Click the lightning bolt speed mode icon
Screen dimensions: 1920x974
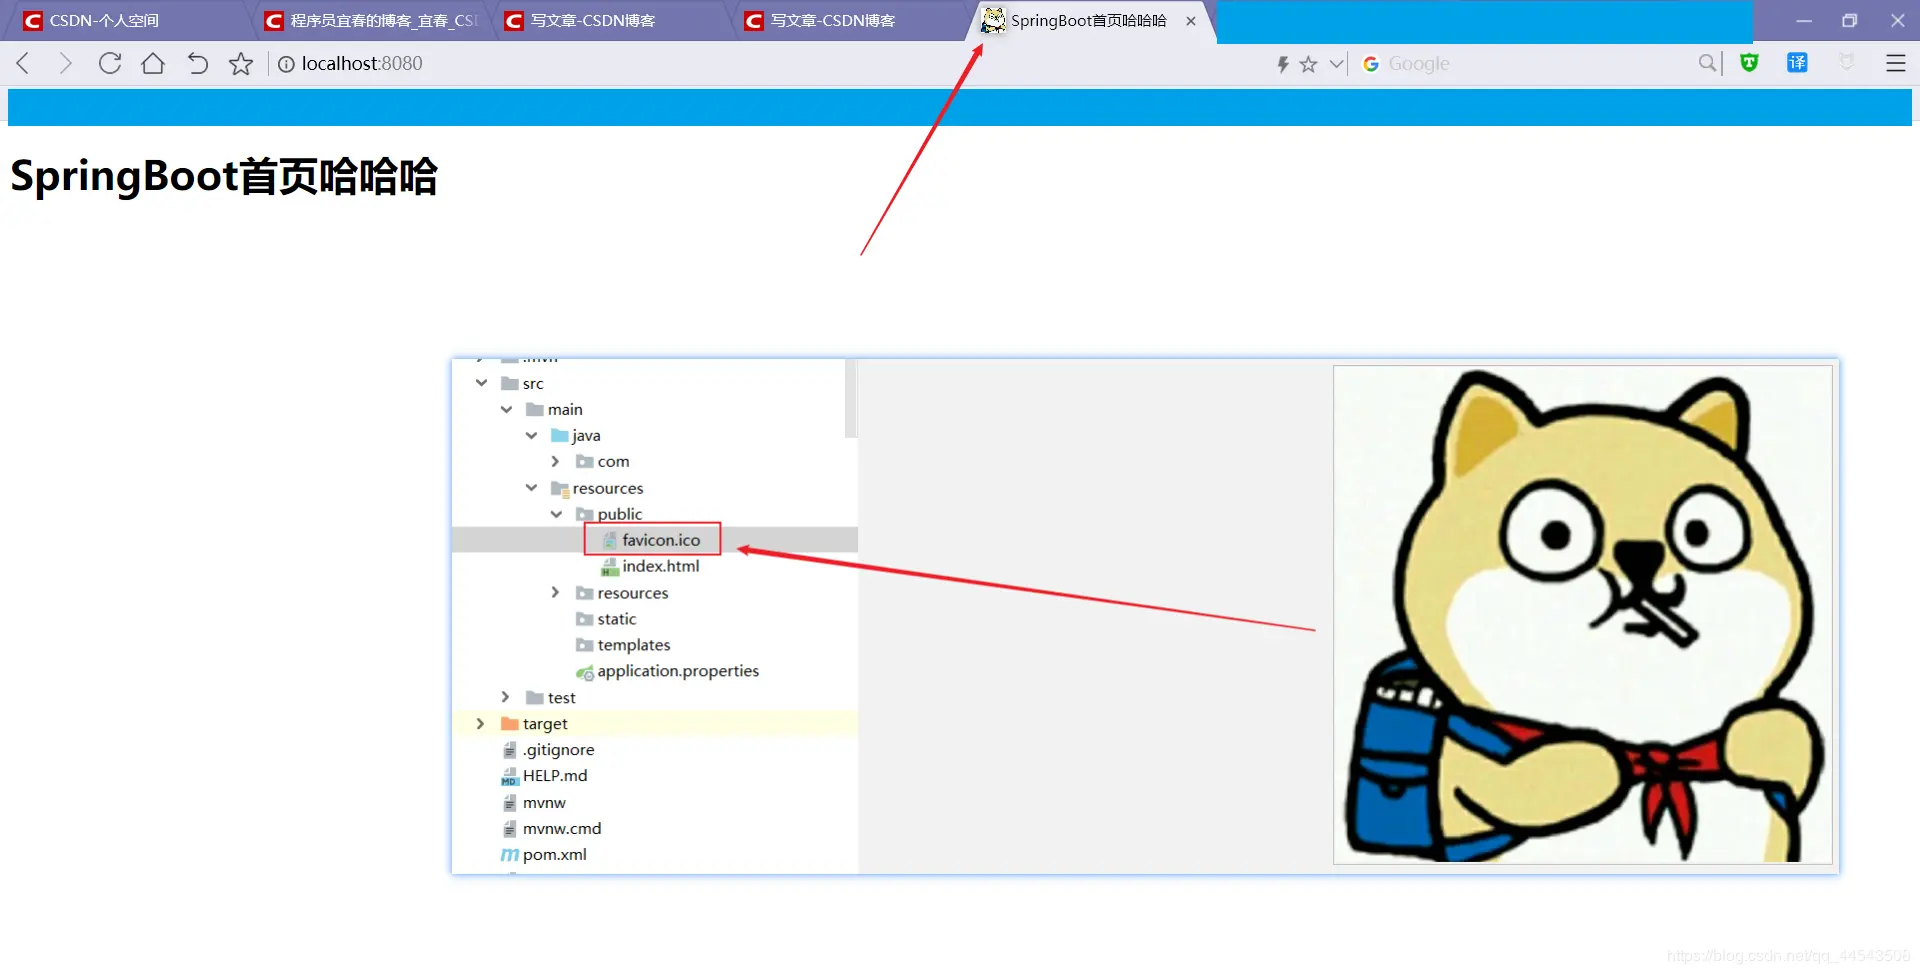(x=1283, y=64)
